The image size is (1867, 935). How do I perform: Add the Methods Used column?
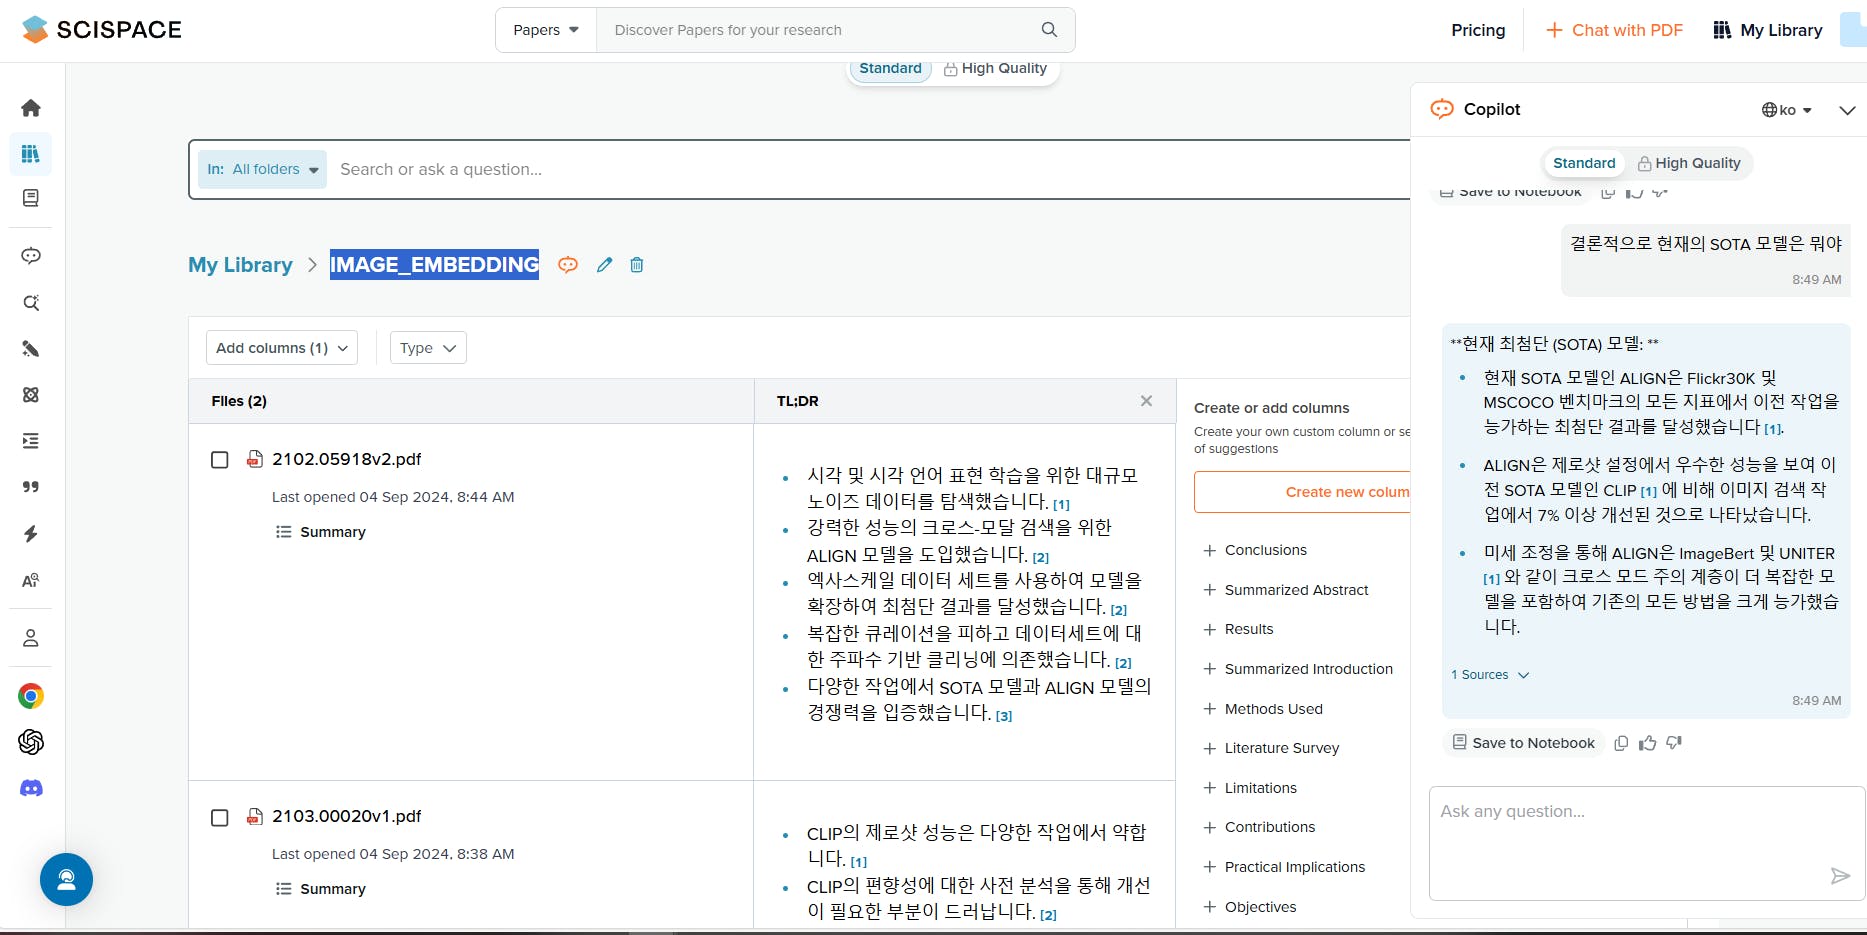coord(1263,709)
